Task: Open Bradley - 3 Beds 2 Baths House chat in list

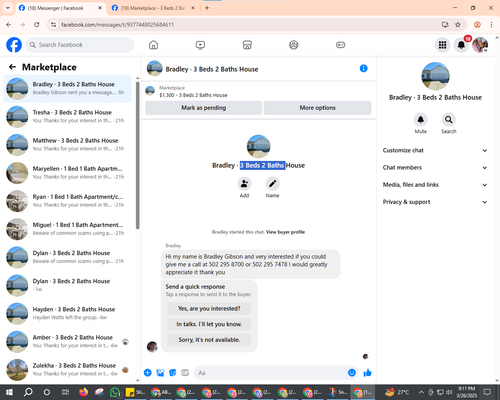Action: tap(67, 89)
